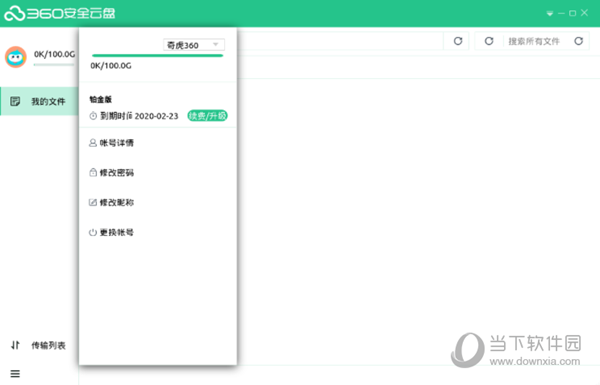
Task: Open the hamburger menu at sidebar bottom
Action: click(15, 374)
